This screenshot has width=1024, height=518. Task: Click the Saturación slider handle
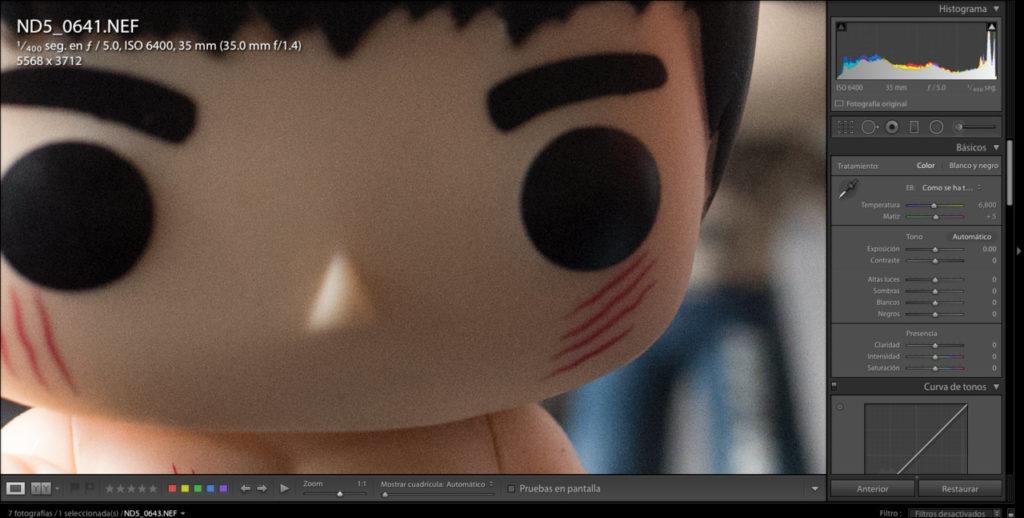[935, 369]
